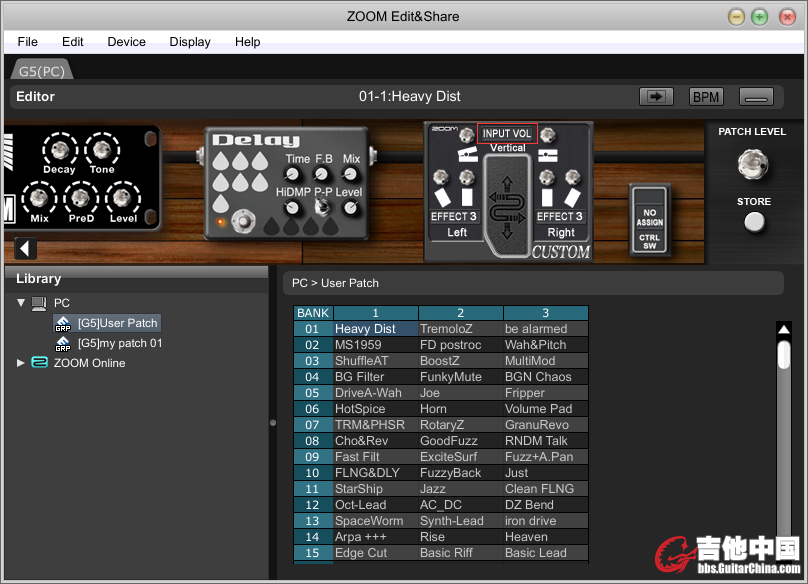Click the Heavy Dist patch cell
Image resolution: width=808 pixels, height=584 pixels.
pos(376,329)
